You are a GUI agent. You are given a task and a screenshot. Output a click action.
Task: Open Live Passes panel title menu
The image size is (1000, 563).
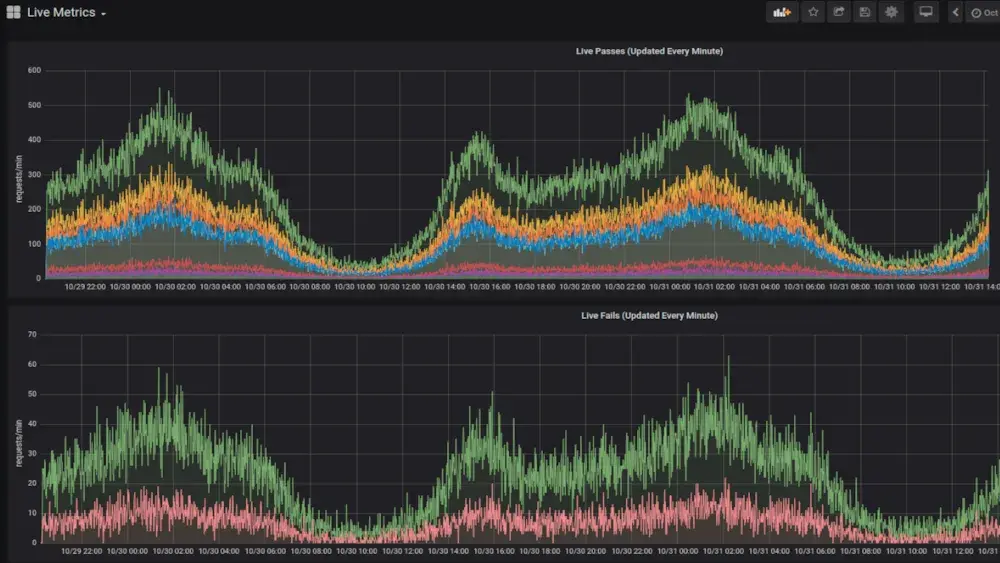[x=649, y=51]
